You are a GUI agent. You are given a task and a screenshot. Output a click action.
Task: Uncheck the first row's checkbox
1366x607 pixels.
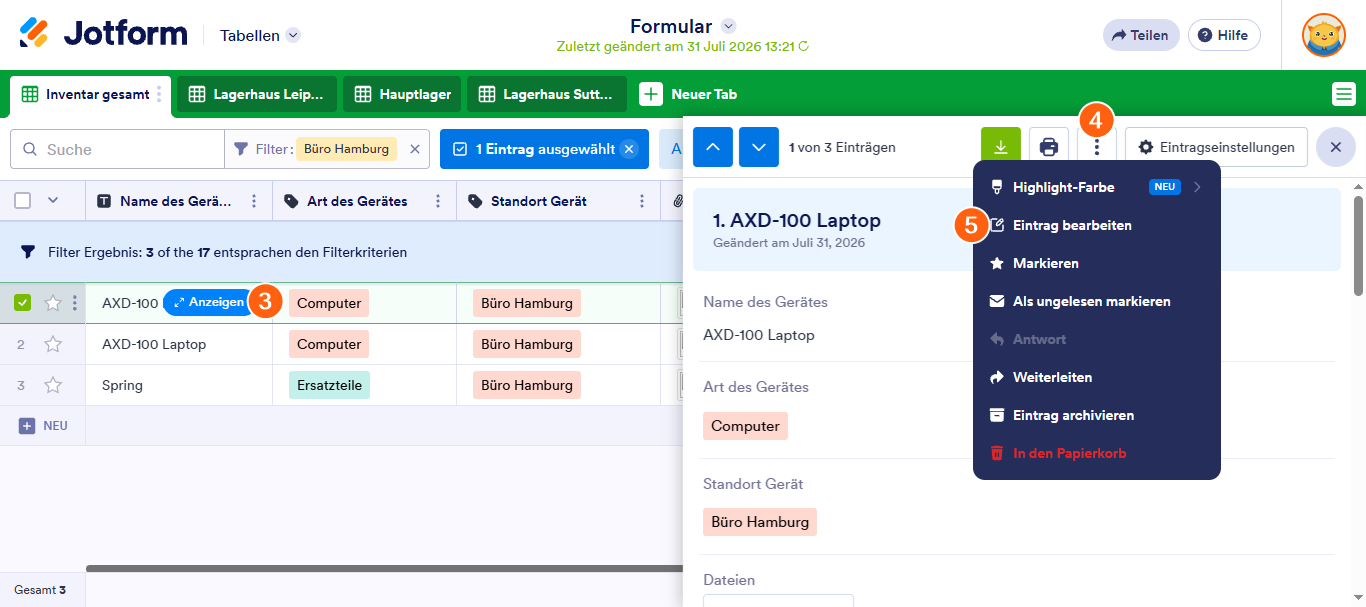23,303
